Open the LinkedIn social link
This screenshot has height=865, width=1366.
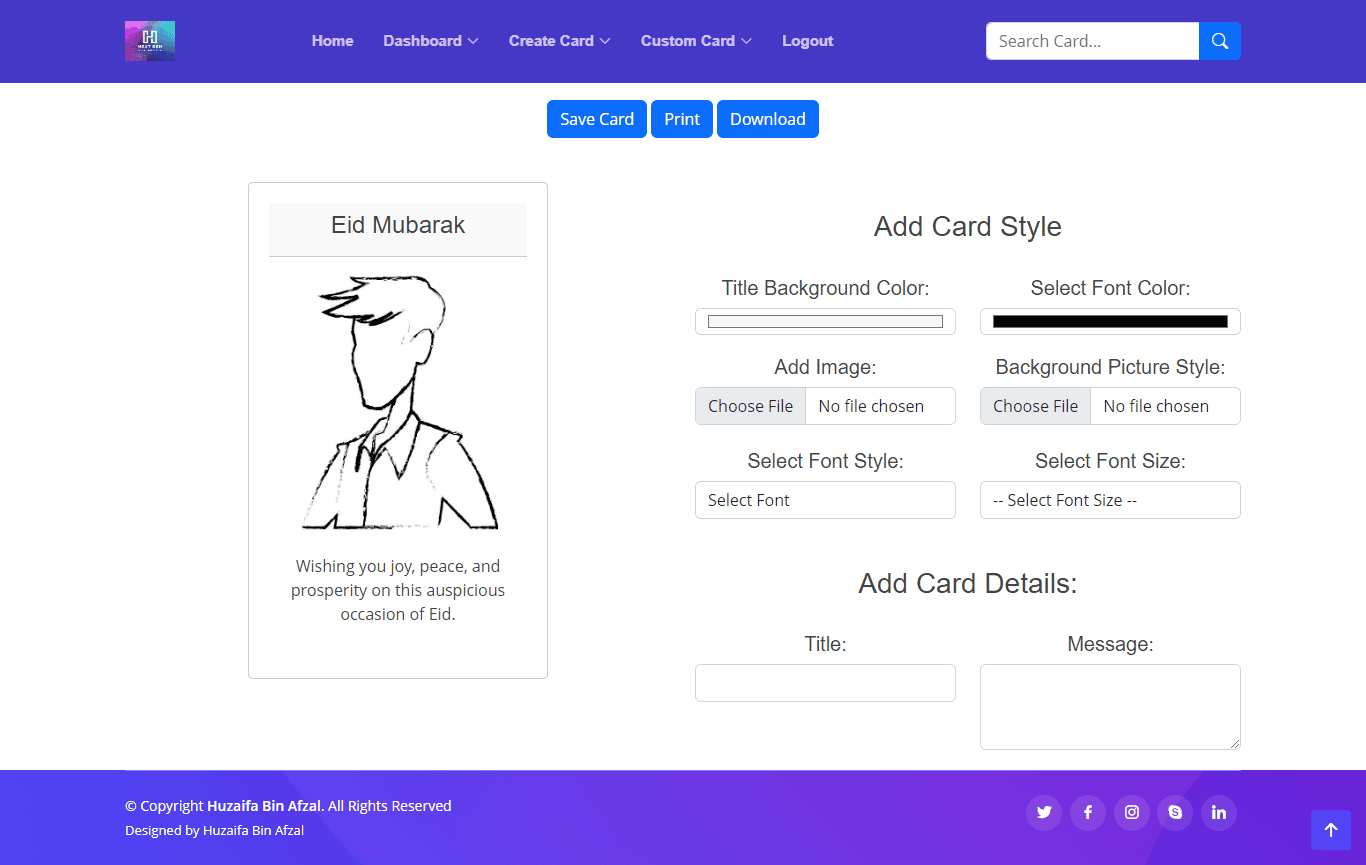[x=1219, y=812]
